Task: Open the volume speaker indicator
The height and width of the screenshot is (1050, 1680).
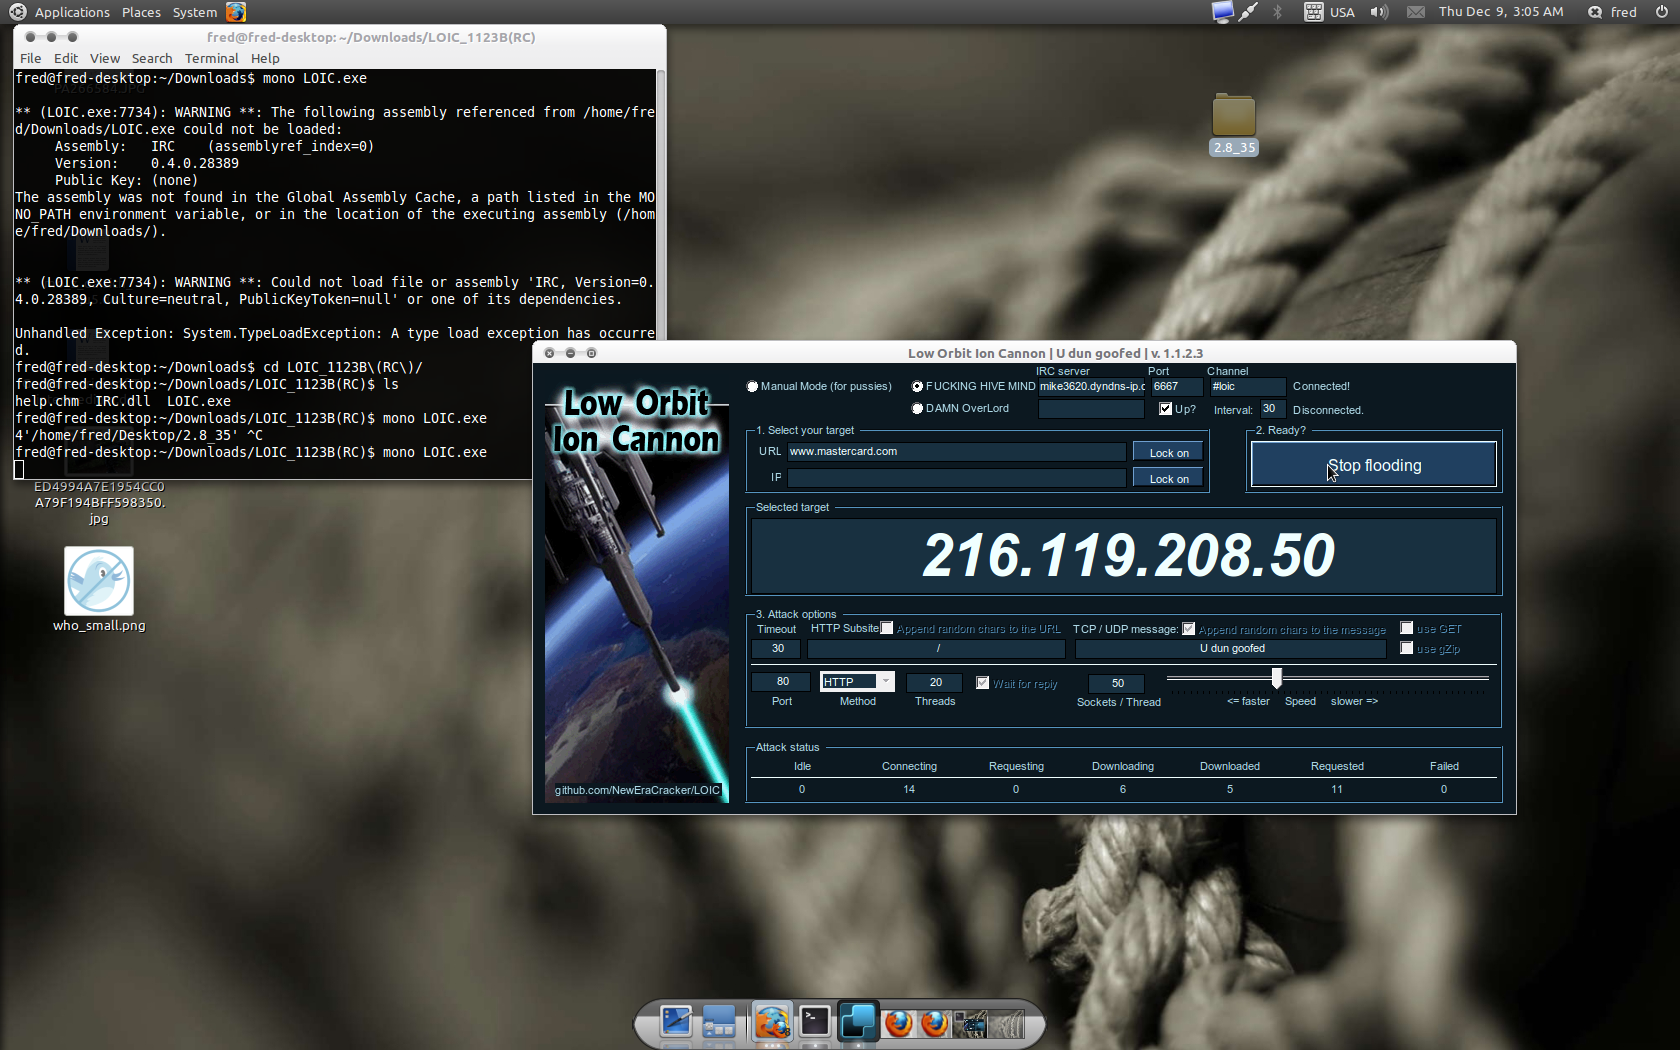Action: click(1380, 12)
